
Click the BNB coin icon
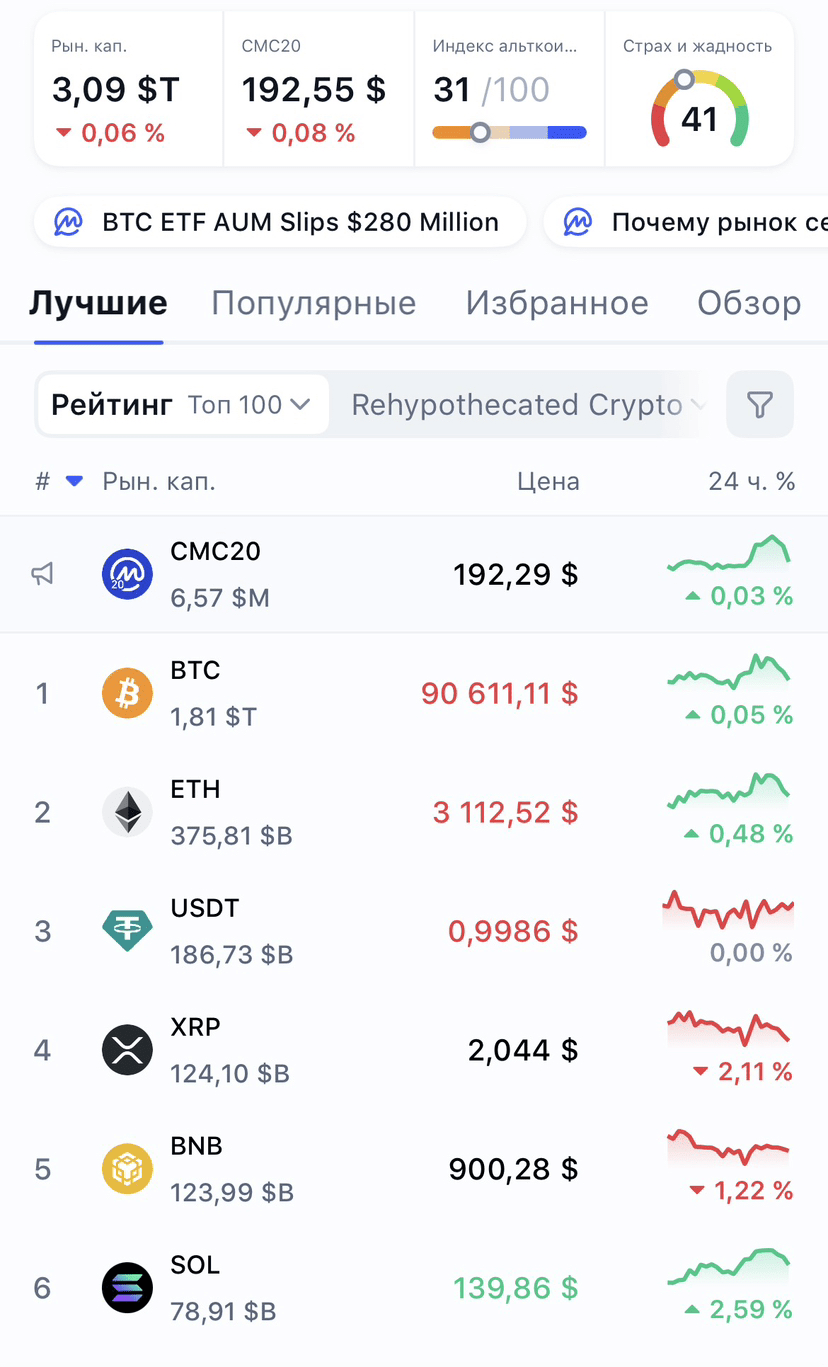[127, 1169]
